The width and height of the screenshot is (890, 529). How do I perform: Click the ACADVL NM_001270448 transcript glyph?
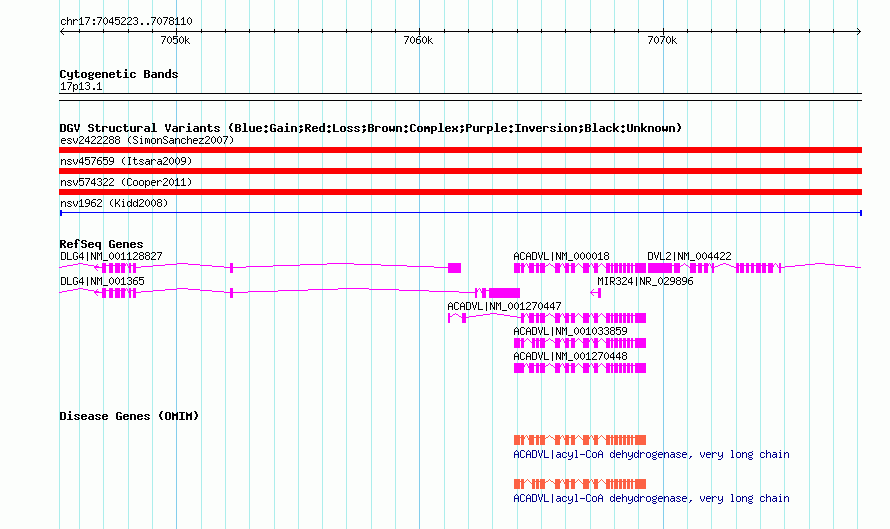coord(580,368)
